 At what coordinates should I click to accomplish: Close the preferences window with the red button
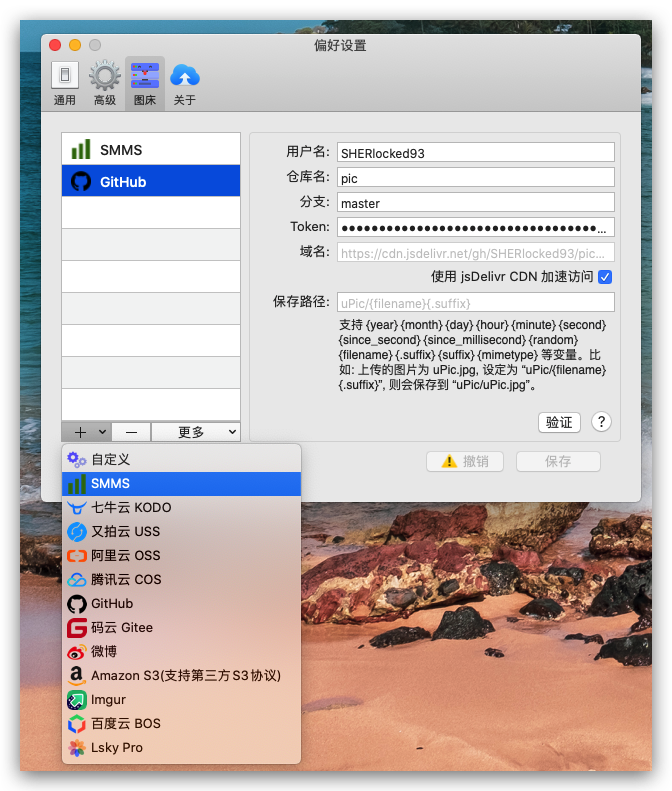[55, 45]
